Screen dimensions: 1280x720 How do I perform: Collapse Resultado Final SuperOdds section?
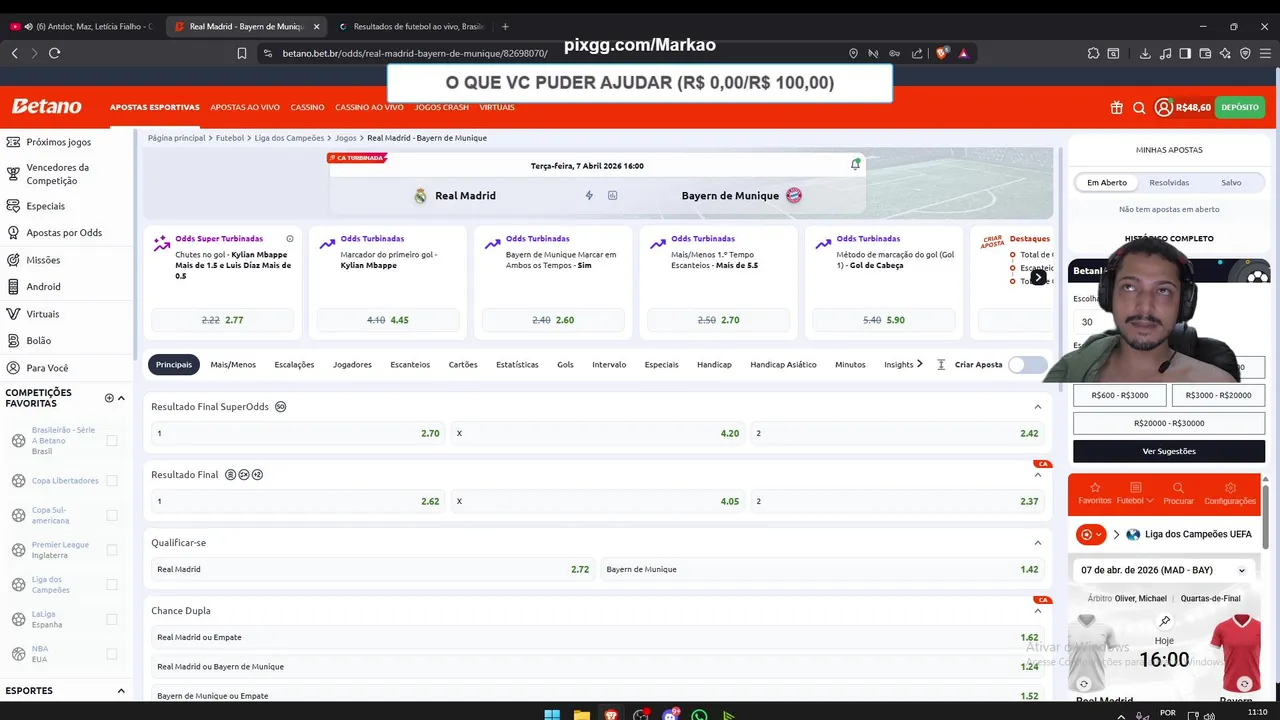click(1037, 407)
